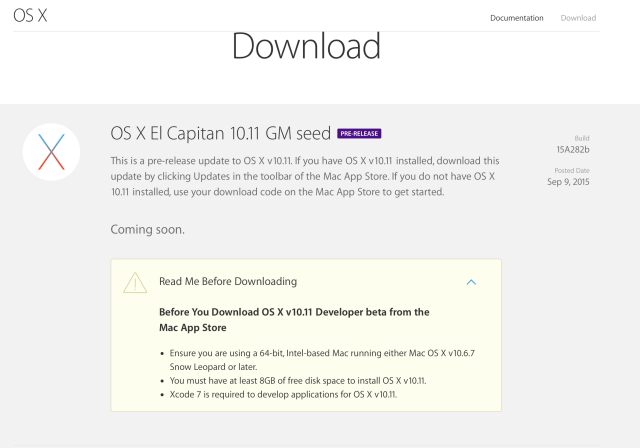Click the Read Me Before Downloading heading

228,282
